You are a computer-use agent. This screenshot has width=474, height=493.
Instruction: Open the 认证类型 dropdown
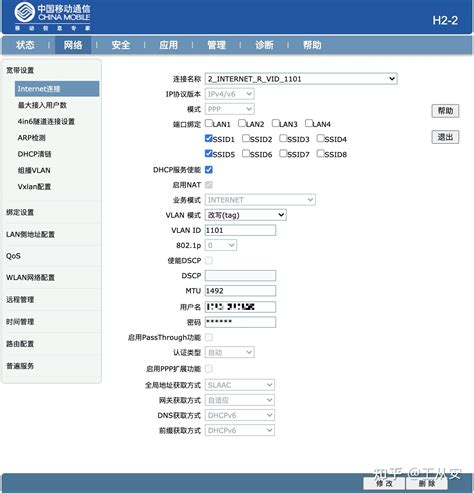tap(230, 352)
